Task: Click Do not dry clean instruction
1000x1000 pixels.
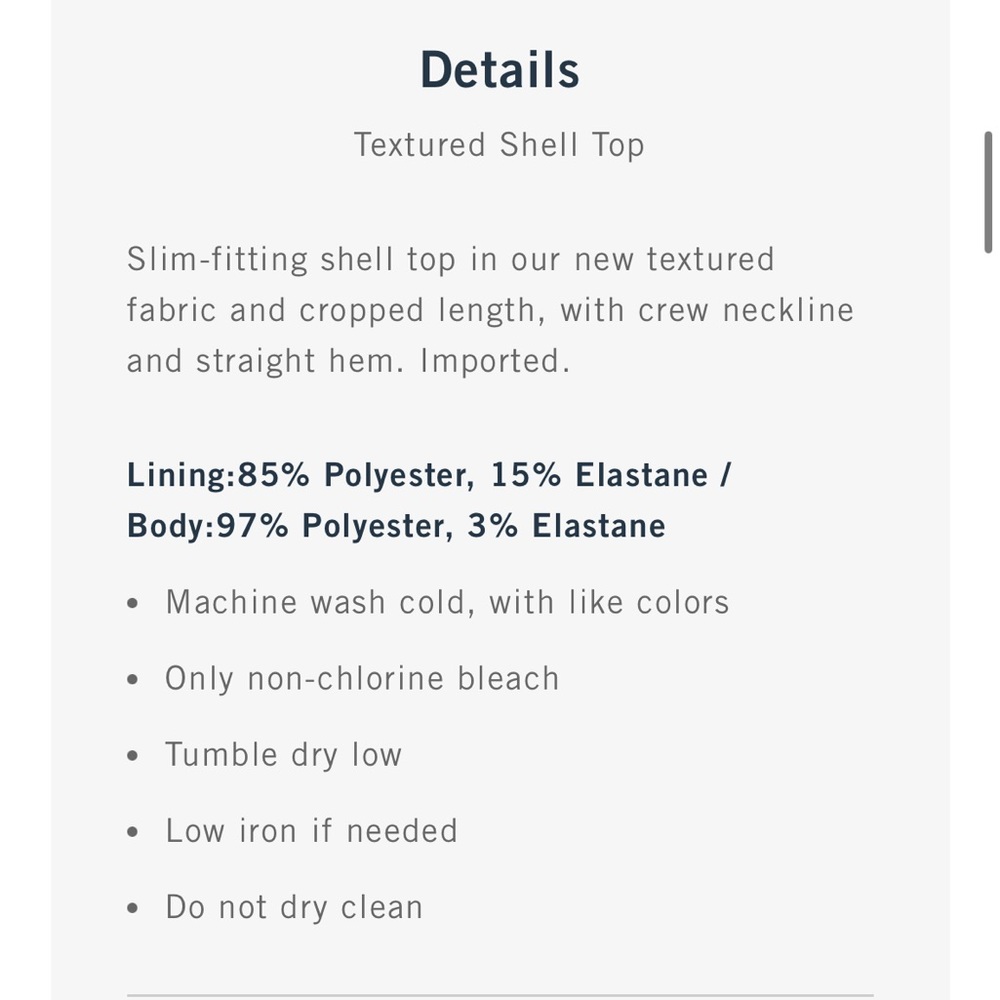Action: 294,907
